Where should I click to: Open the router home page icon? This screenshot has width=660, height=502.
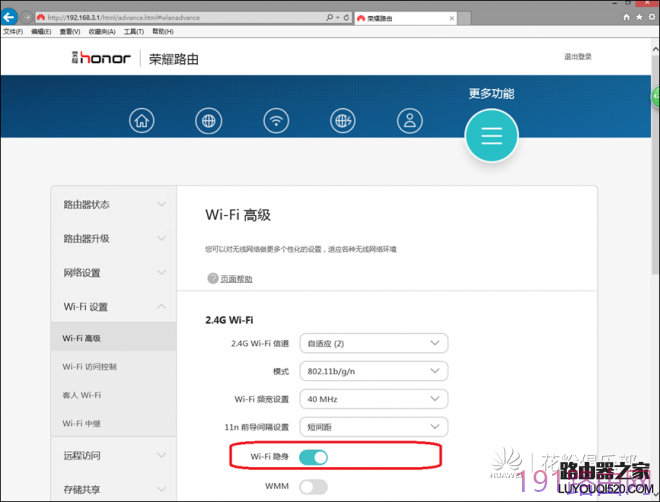141,120
